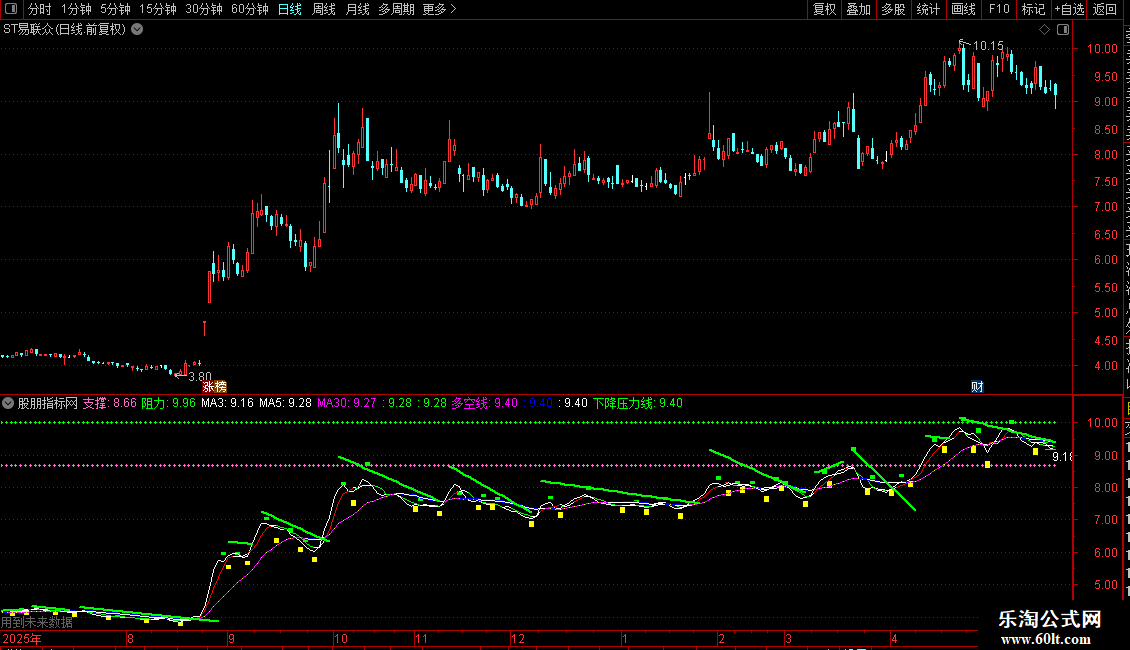
Task: Click the 下降压力线: 9.40 indicator value
Action: [638, 403]
